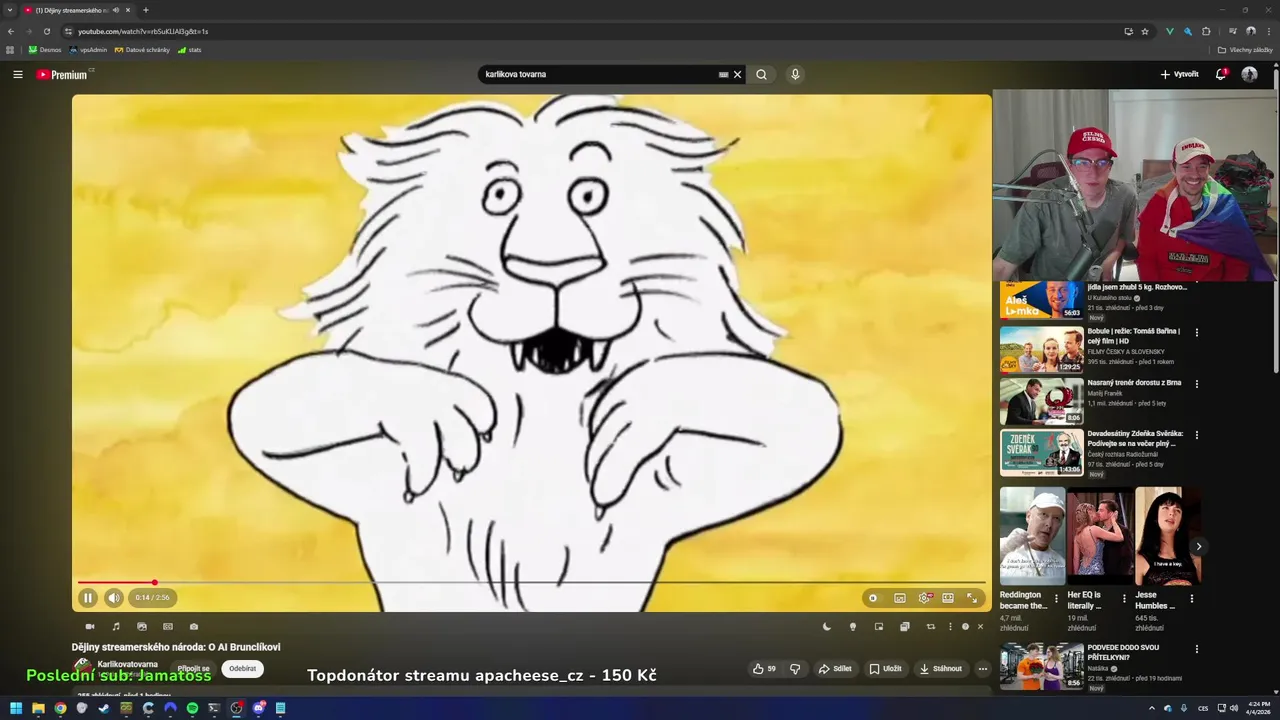The image size is (1280, 720).
Task: Save the video with Uložit
Action: 885,669
